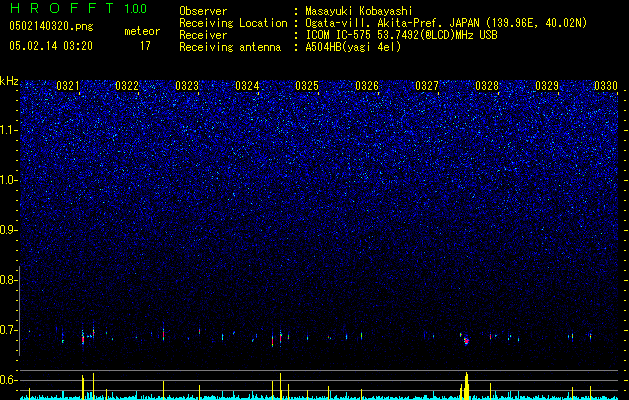Click the 0328 time marker
Screen dimensions: 629x400
(487, 86)
